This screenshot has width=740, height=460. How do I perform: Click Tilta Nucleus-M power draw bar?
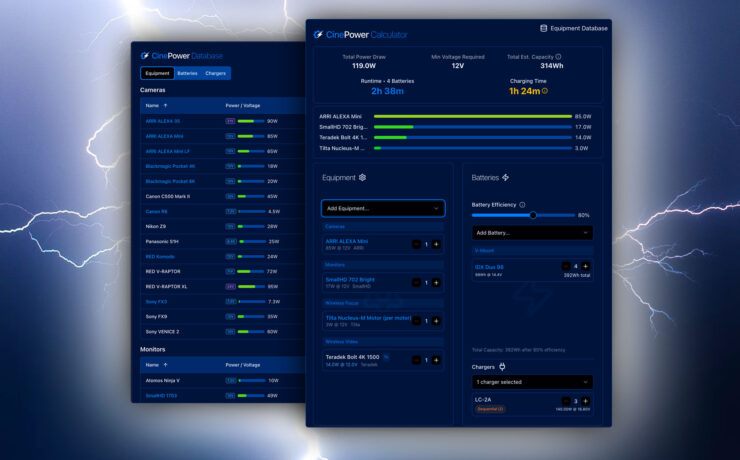(472, 148)
